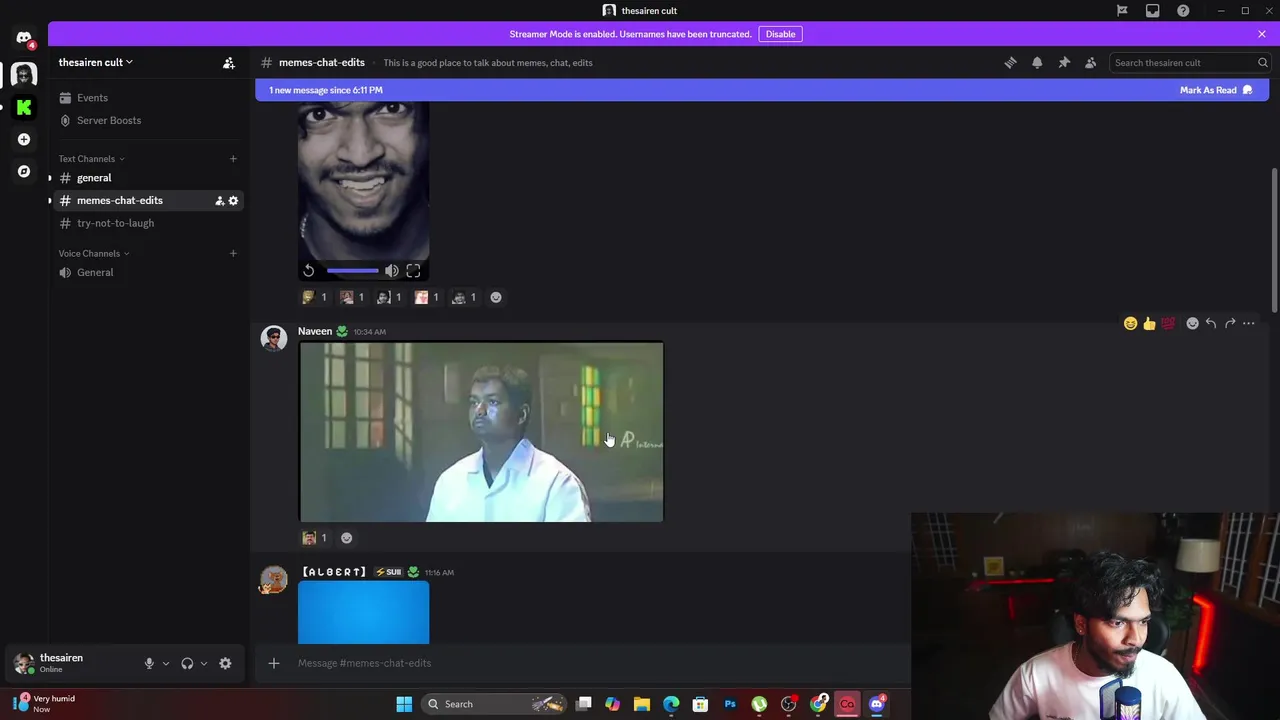
Task: Forward Naveen's message
Action: 1230,323
